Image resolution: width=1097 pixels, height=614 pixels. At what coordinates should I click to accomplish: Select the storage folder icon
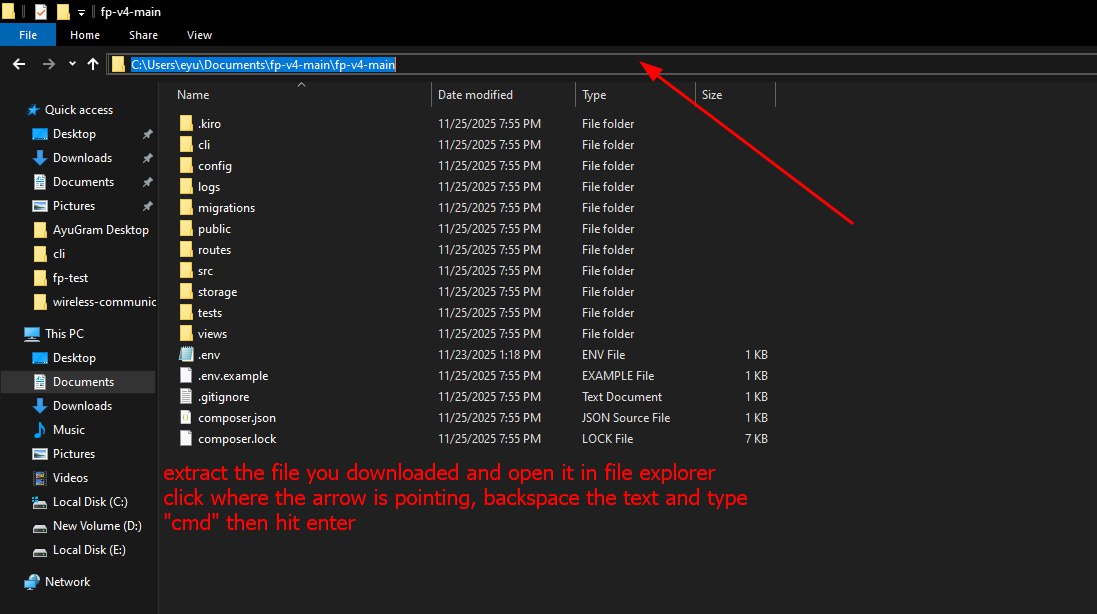pyautogui.click(x=186, y=292)
